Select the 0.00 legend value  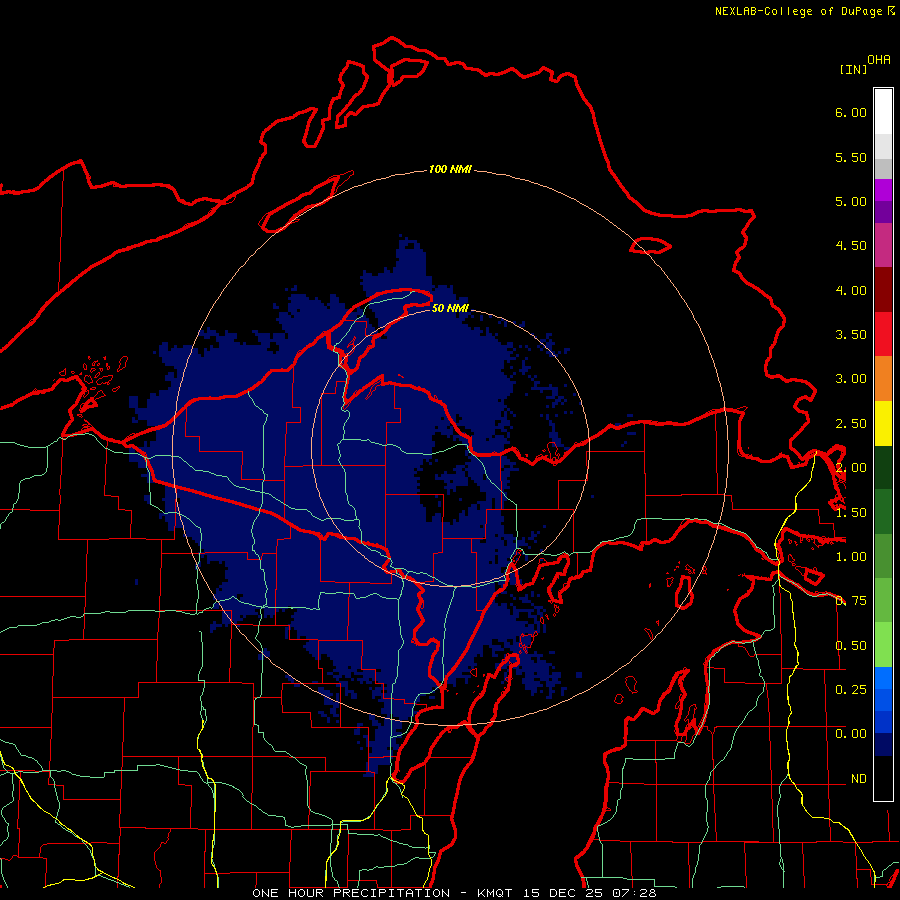[851, 734]
